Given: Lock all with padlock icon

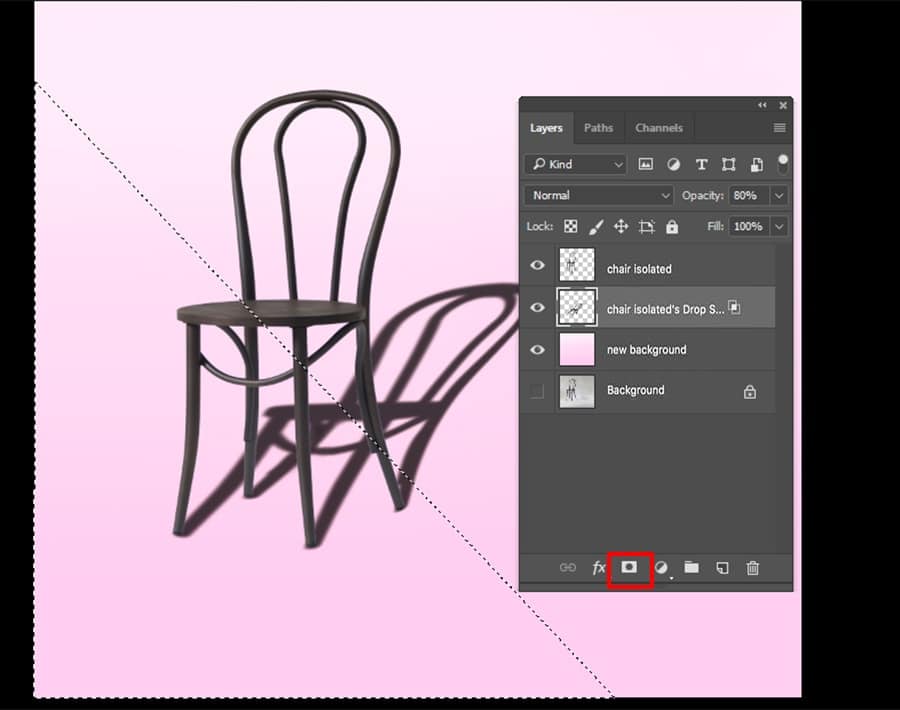Looking at the screenshot, I should (672, 226).
